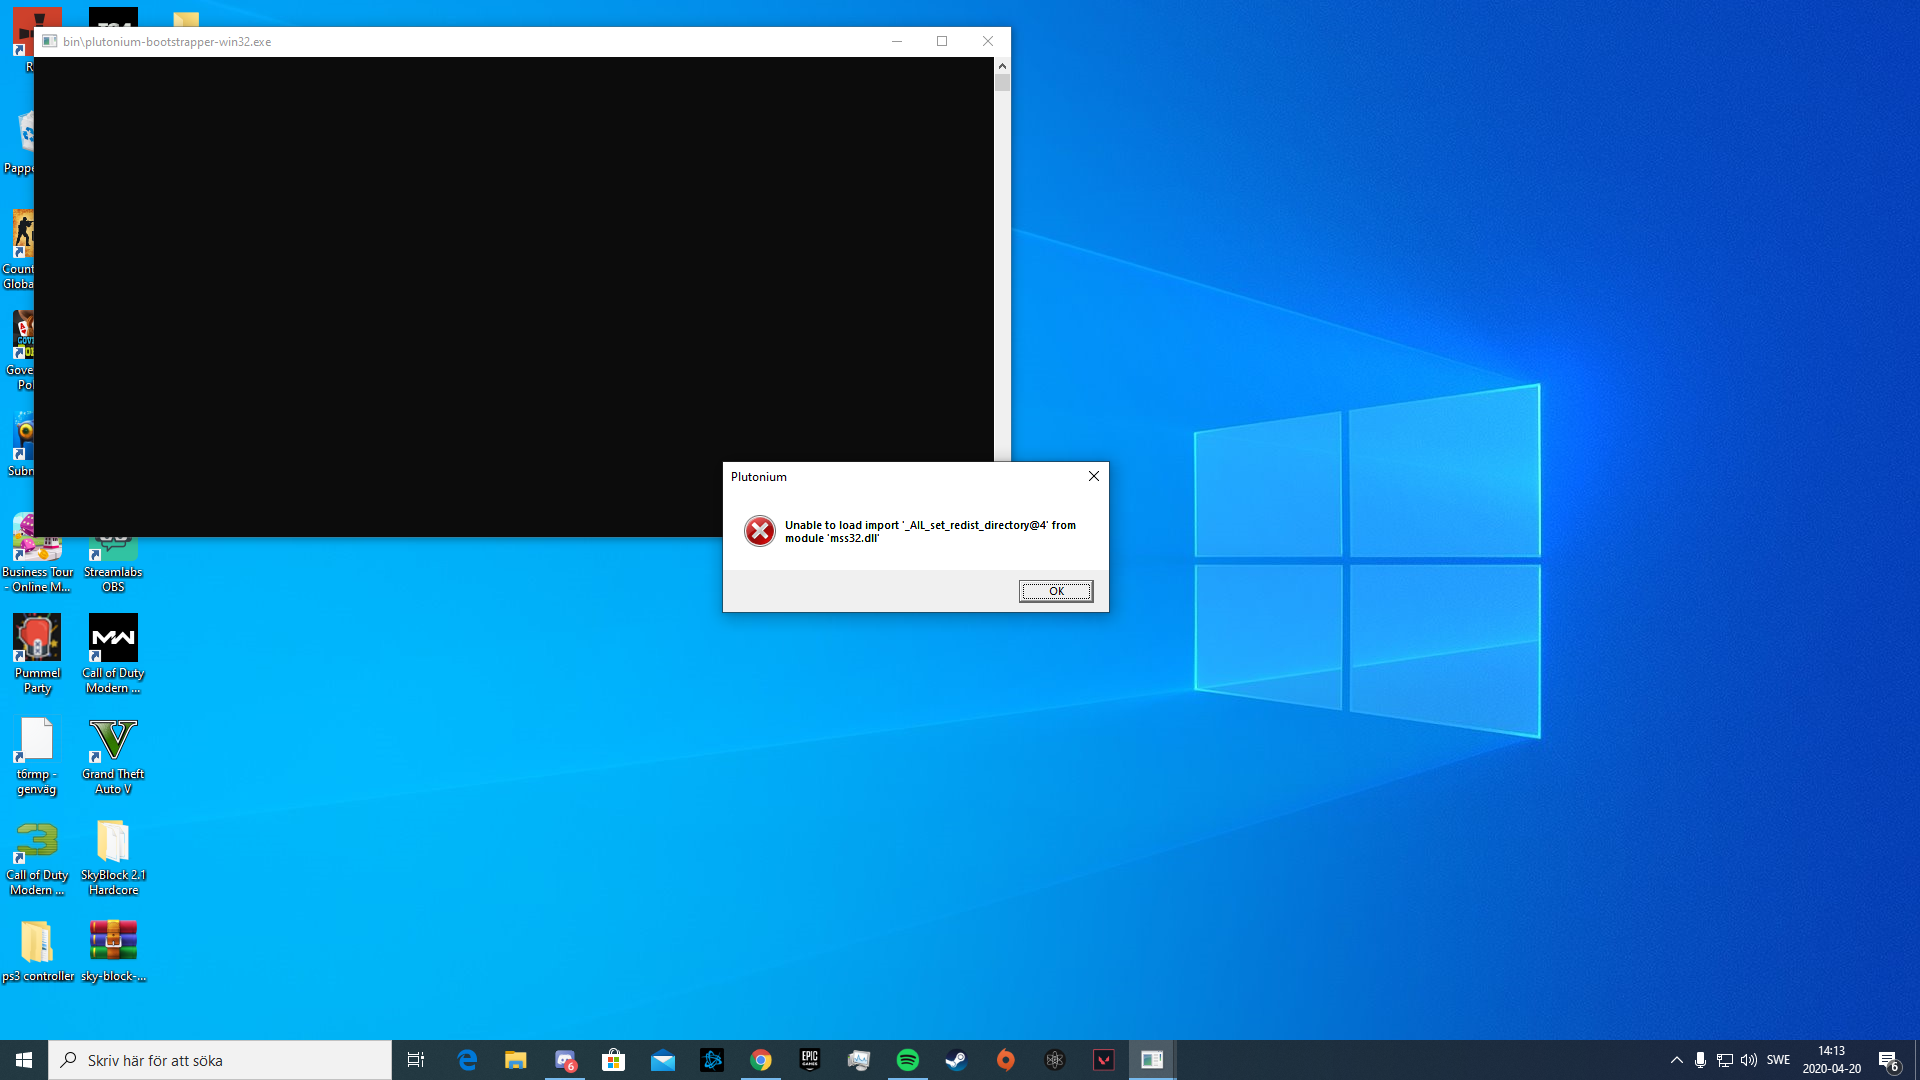Click the taskbar search box
1920x1080 pixels.
tap(220, 1060)
